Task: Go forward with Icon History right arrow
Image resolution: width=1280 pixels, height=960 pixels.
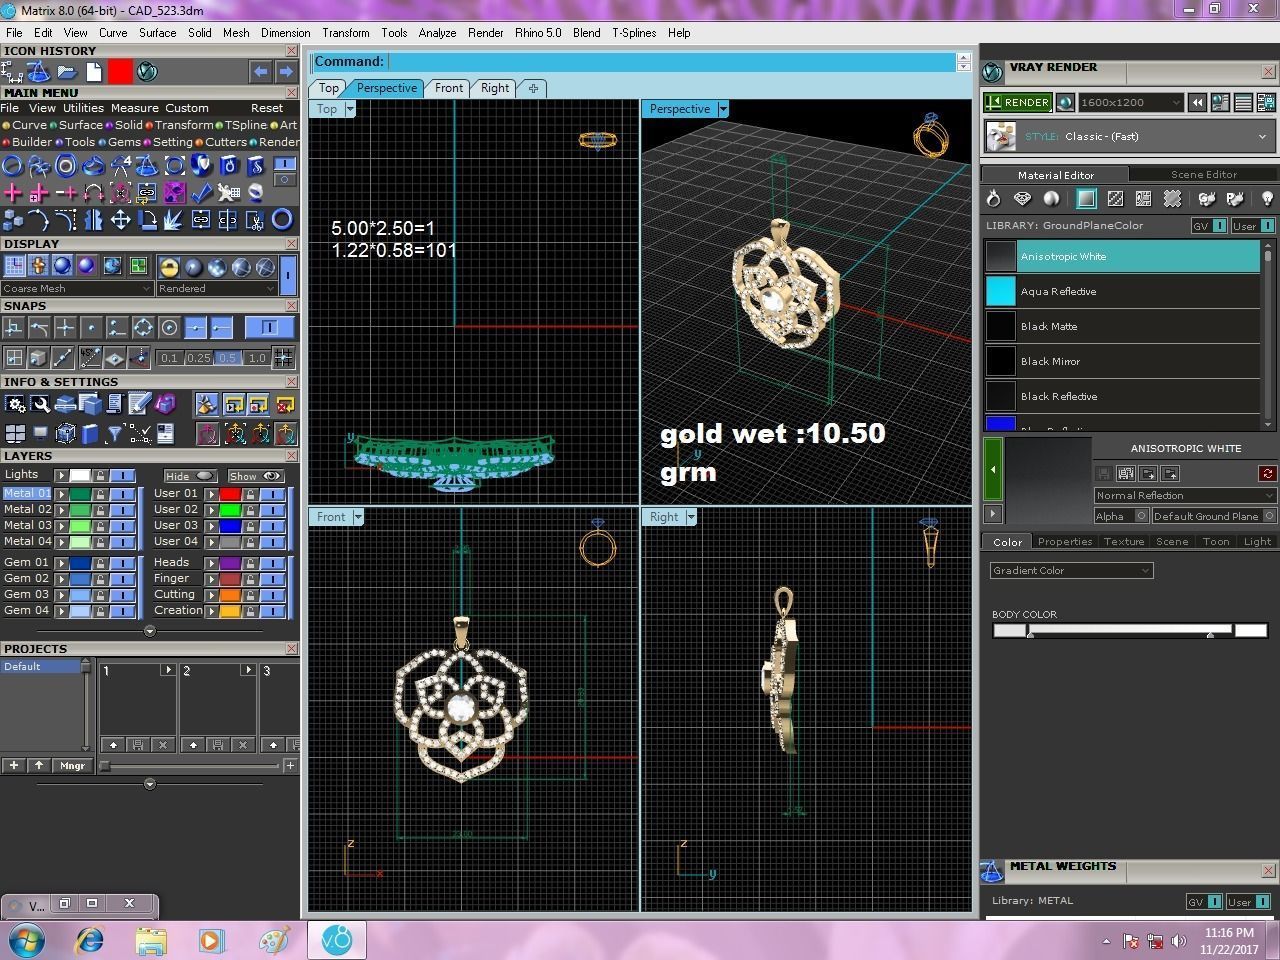Action: tap(285, 72)
